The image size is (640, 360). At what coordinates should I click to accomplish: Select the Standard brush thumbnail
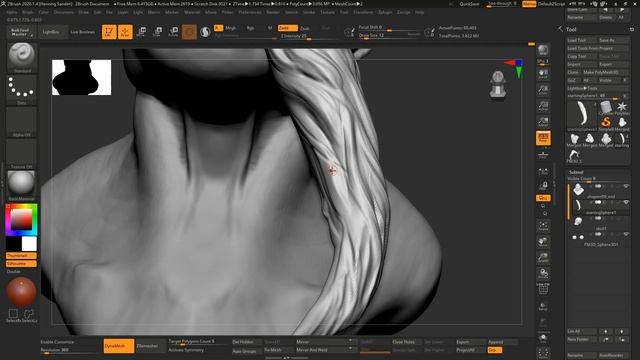coord(22,55)
